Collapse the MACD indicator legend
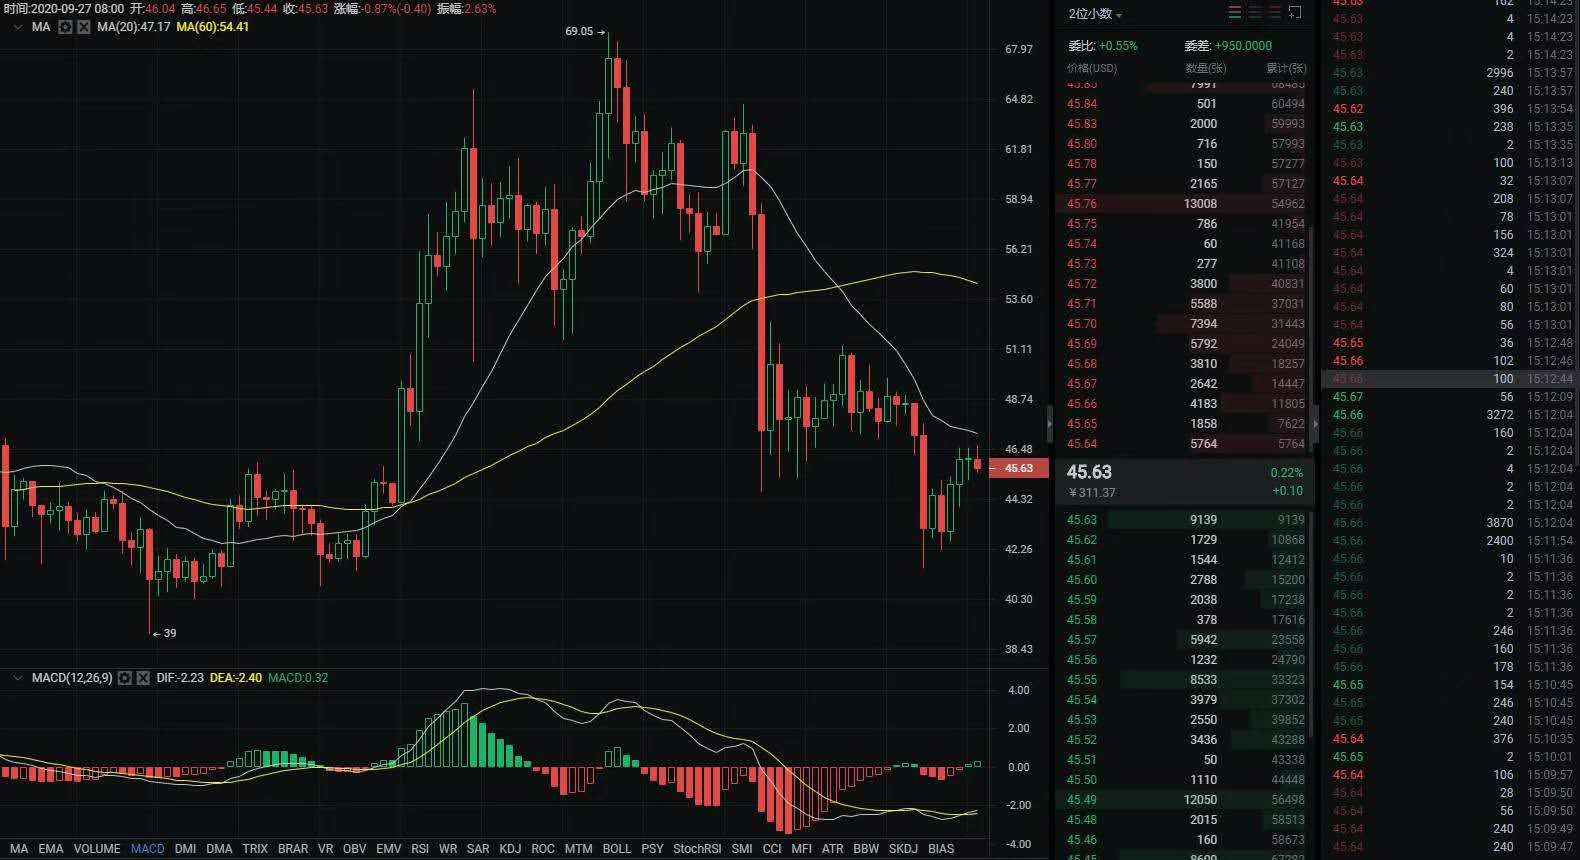The width and height of the screenshot is (1580, 860). click(x=17, y=678)
